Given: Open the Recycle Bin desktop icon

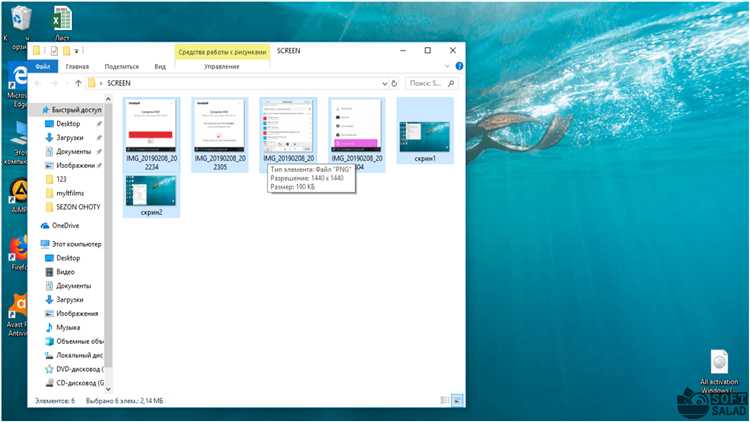Looking at the screenshot, I should tap(17, 18).
